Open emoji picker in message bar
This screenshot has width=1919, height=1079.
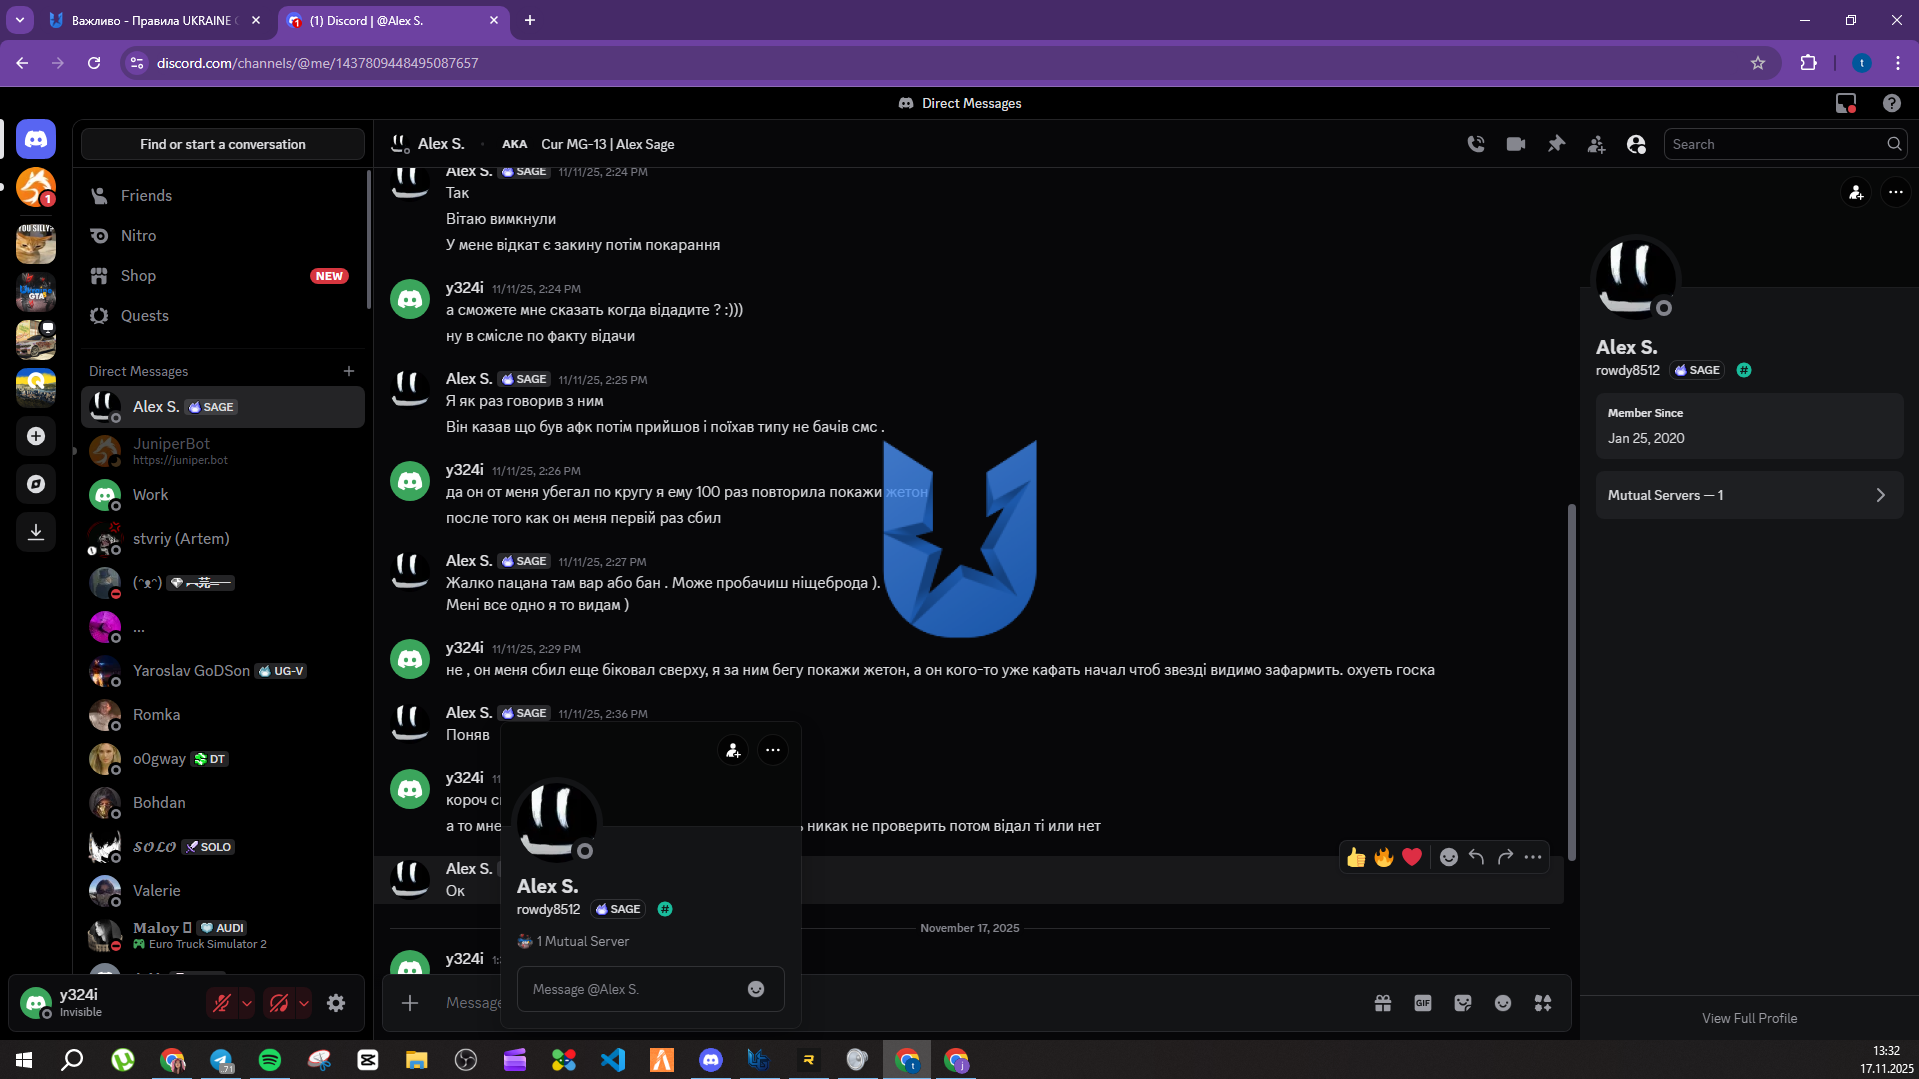(x=1503, y=1003)
